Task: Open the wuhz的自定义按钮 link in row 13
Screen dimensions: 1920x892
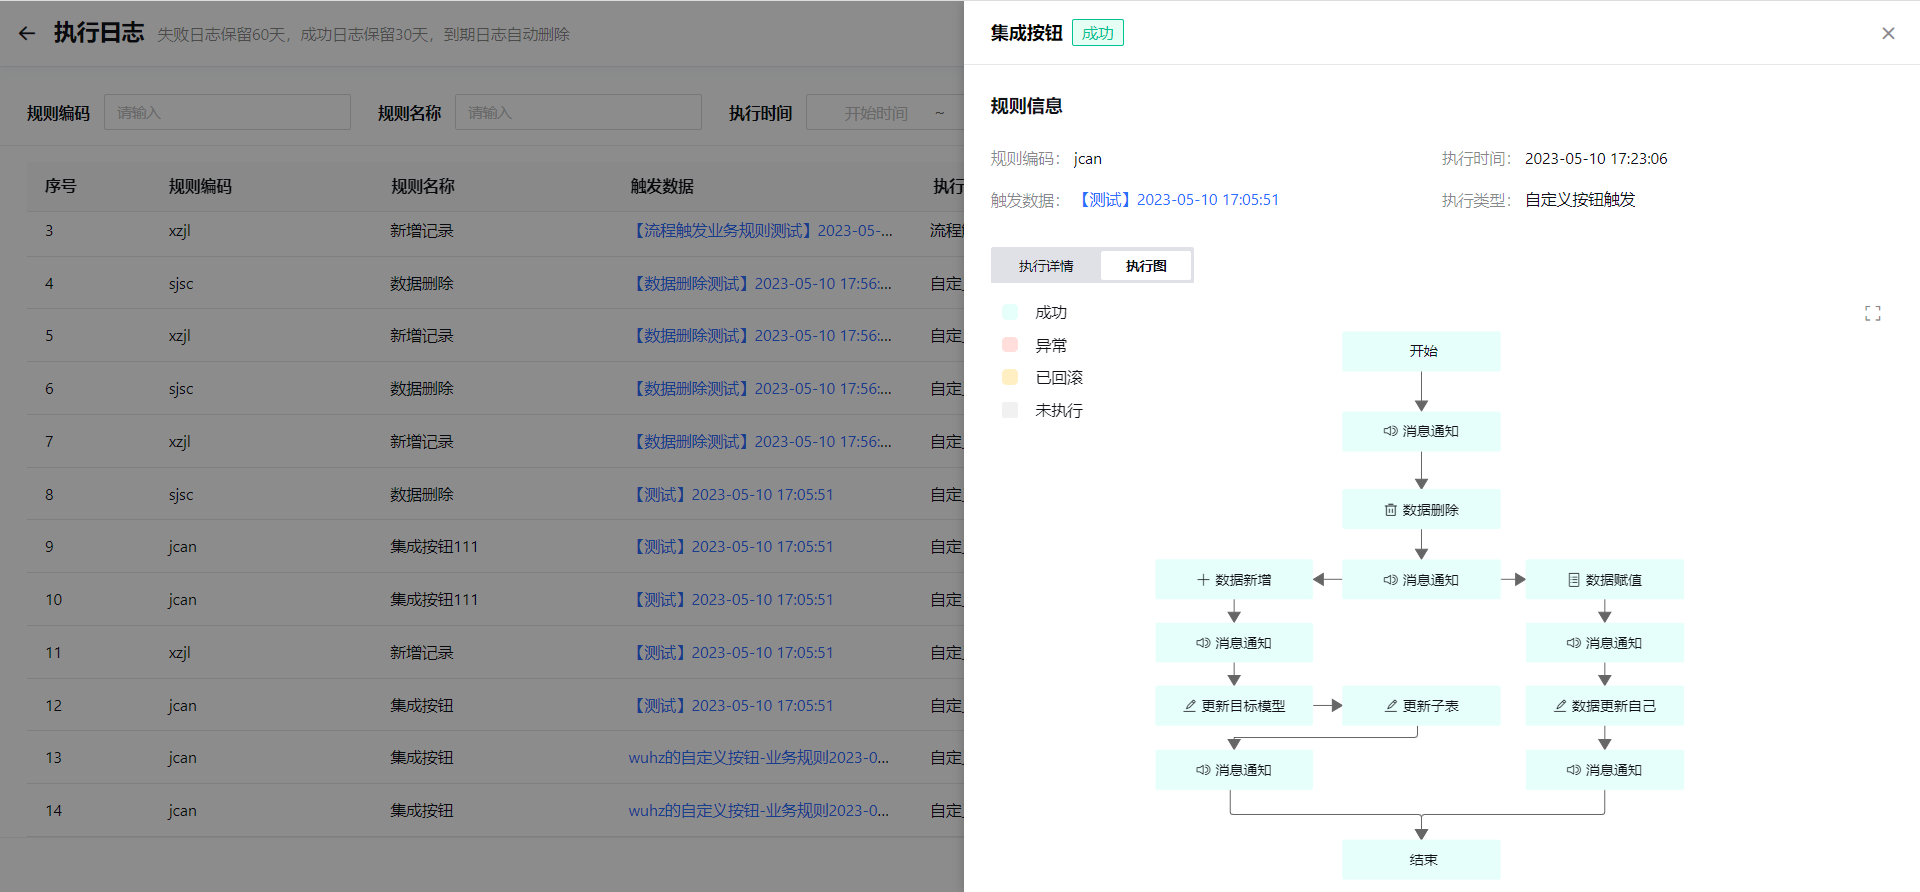Action: (x=759, y=758)
